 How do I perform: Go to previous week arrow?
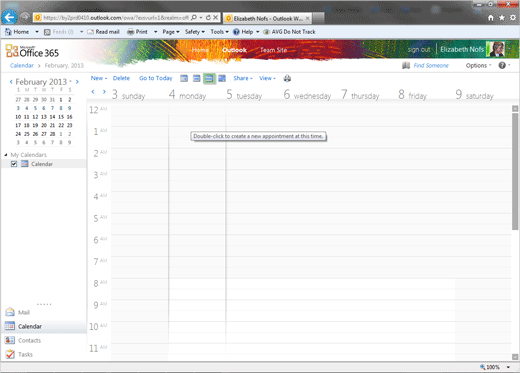[93, 92]
